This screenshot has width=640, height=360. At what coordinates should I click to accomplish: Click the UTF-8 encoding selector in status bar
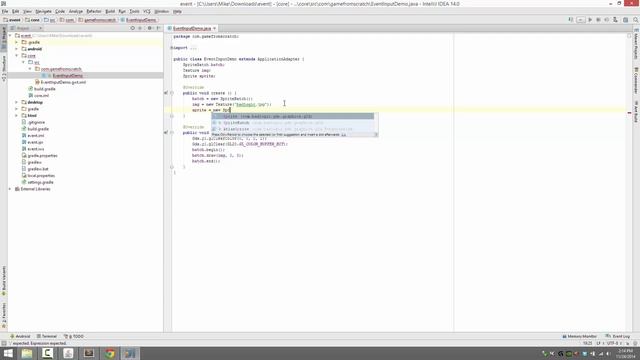[613, 344]
